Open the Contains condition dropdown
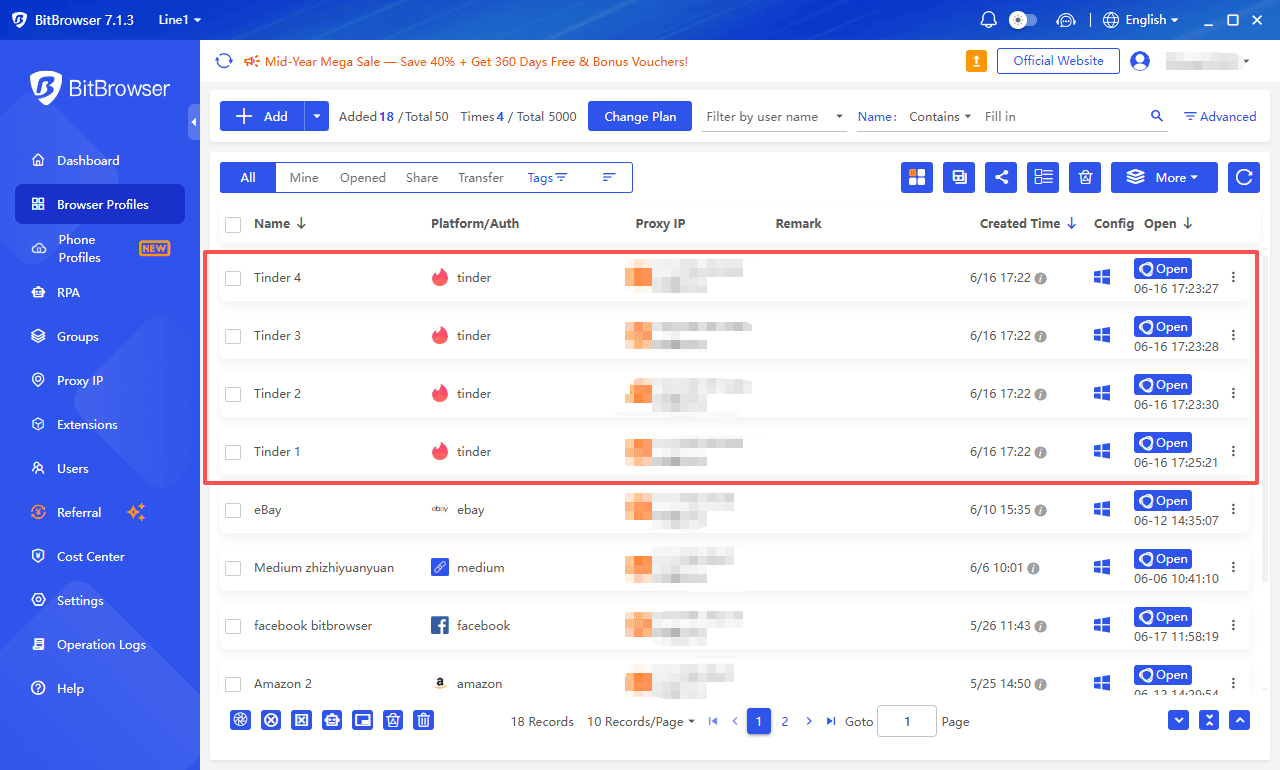 tap(940, 117)
